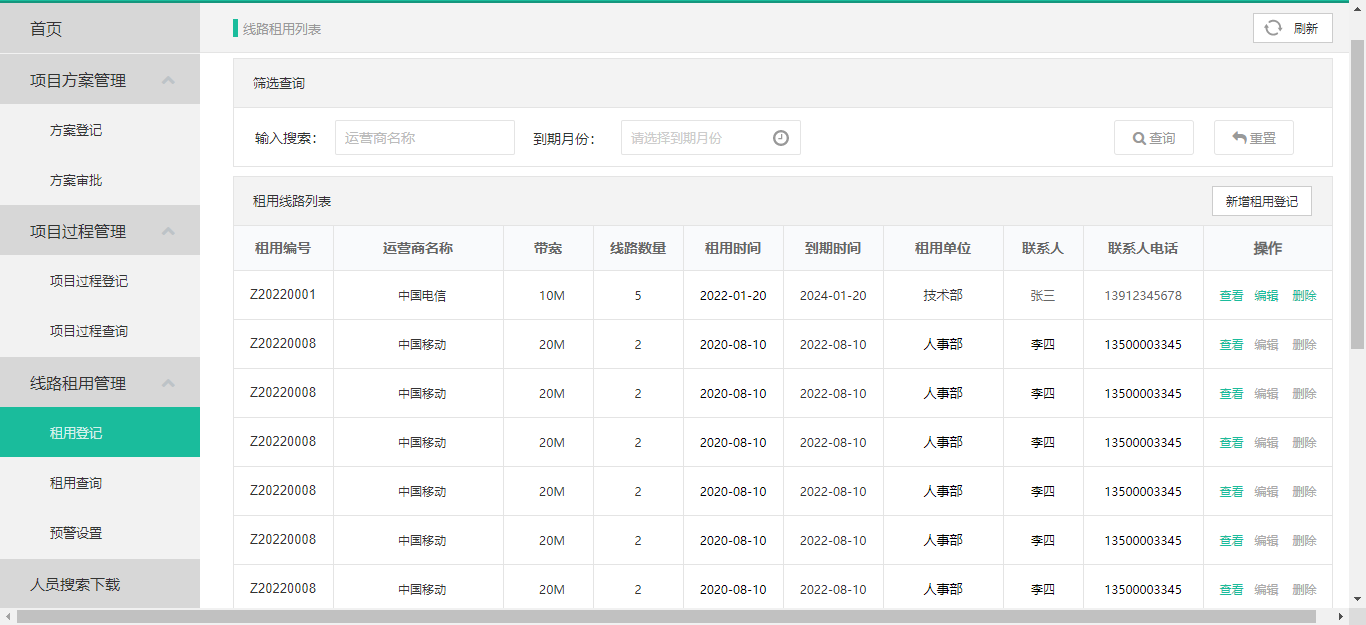The image size is (1366, 625).
Task: Reset filters with the 重置 arrow button
Action: pos(1253,138)
